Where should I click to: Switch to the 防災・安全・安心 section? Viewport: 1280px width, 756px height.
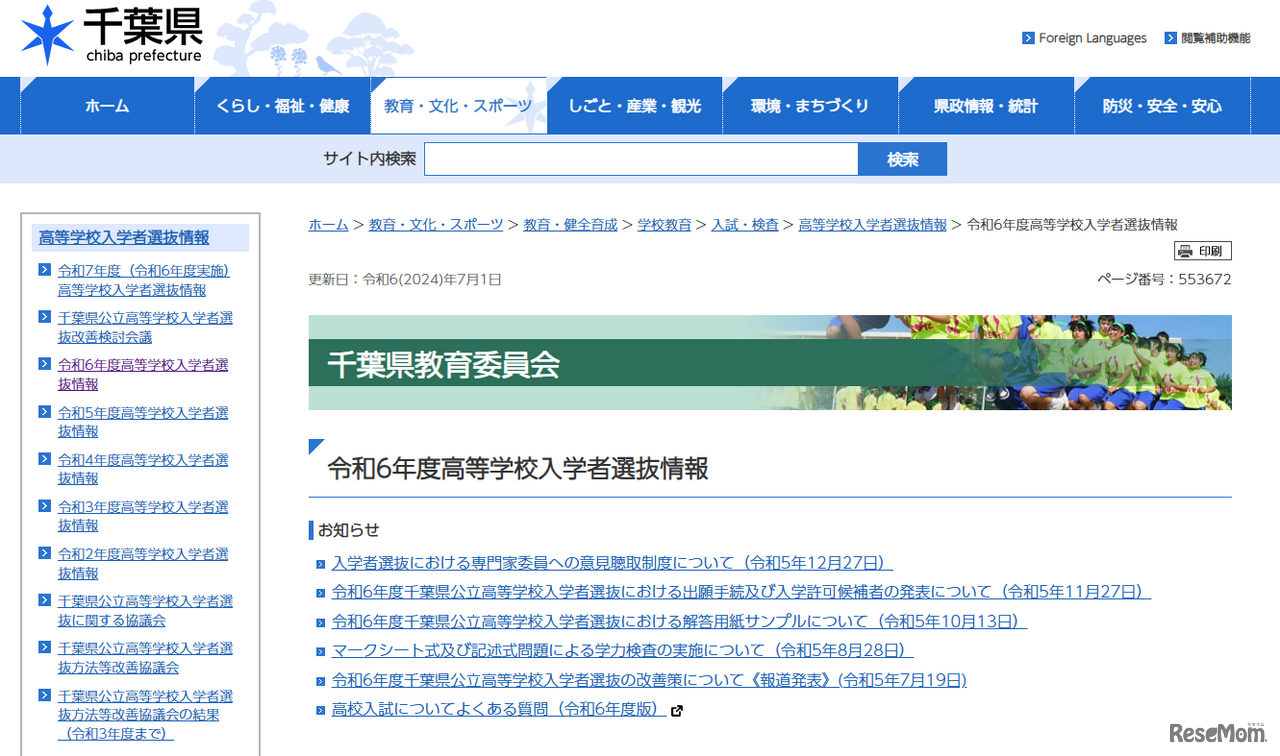(x=1161, y=105)
